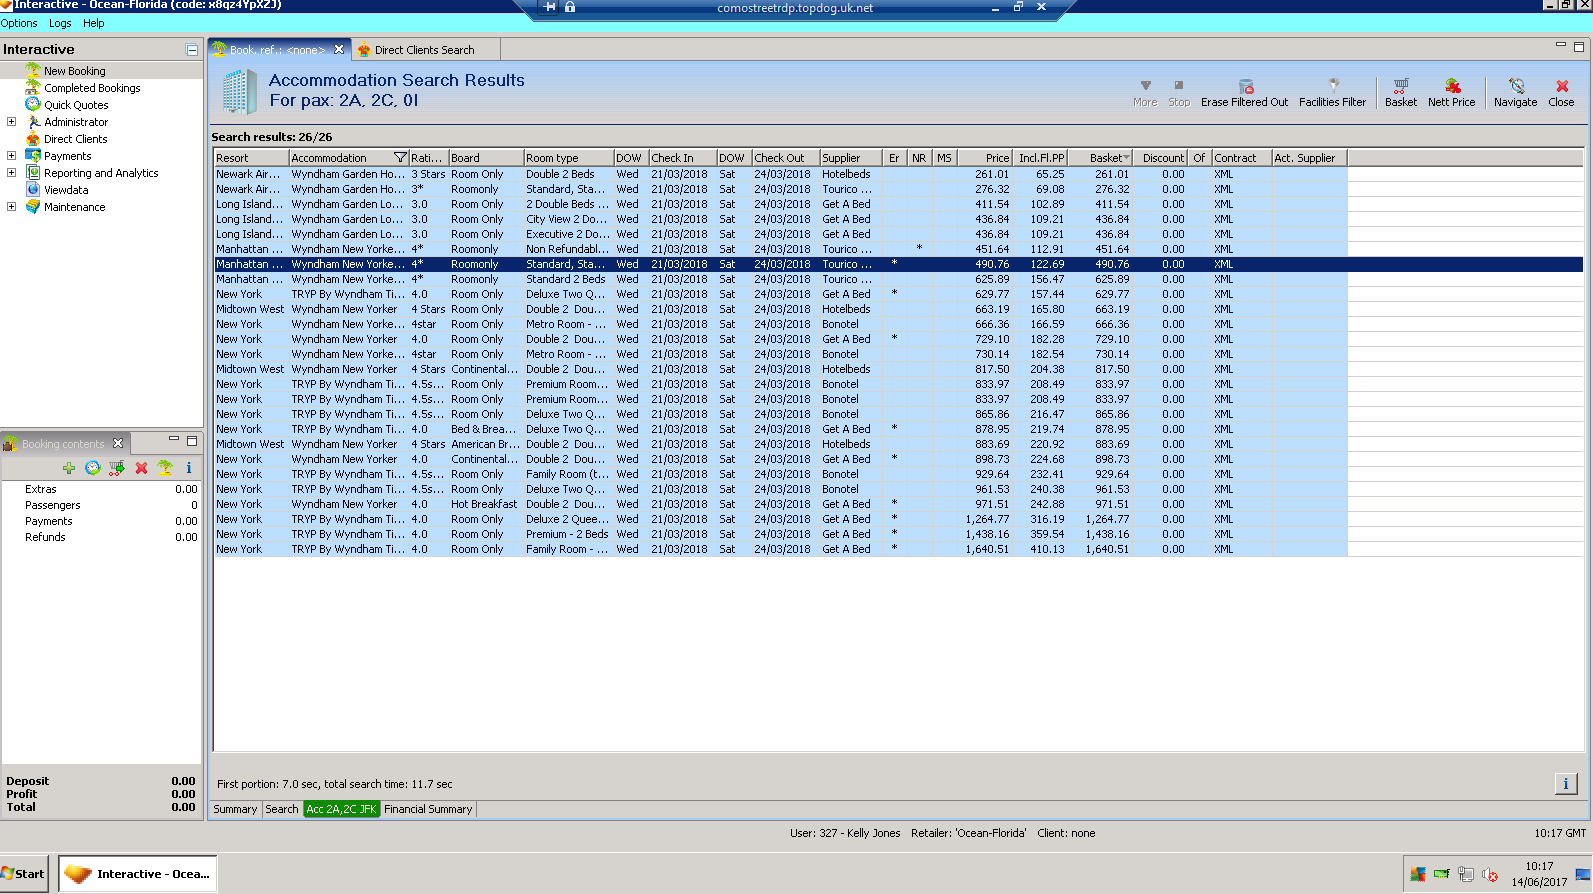
Task: Open Completed Bookings
Action: (x=92, y=88)
